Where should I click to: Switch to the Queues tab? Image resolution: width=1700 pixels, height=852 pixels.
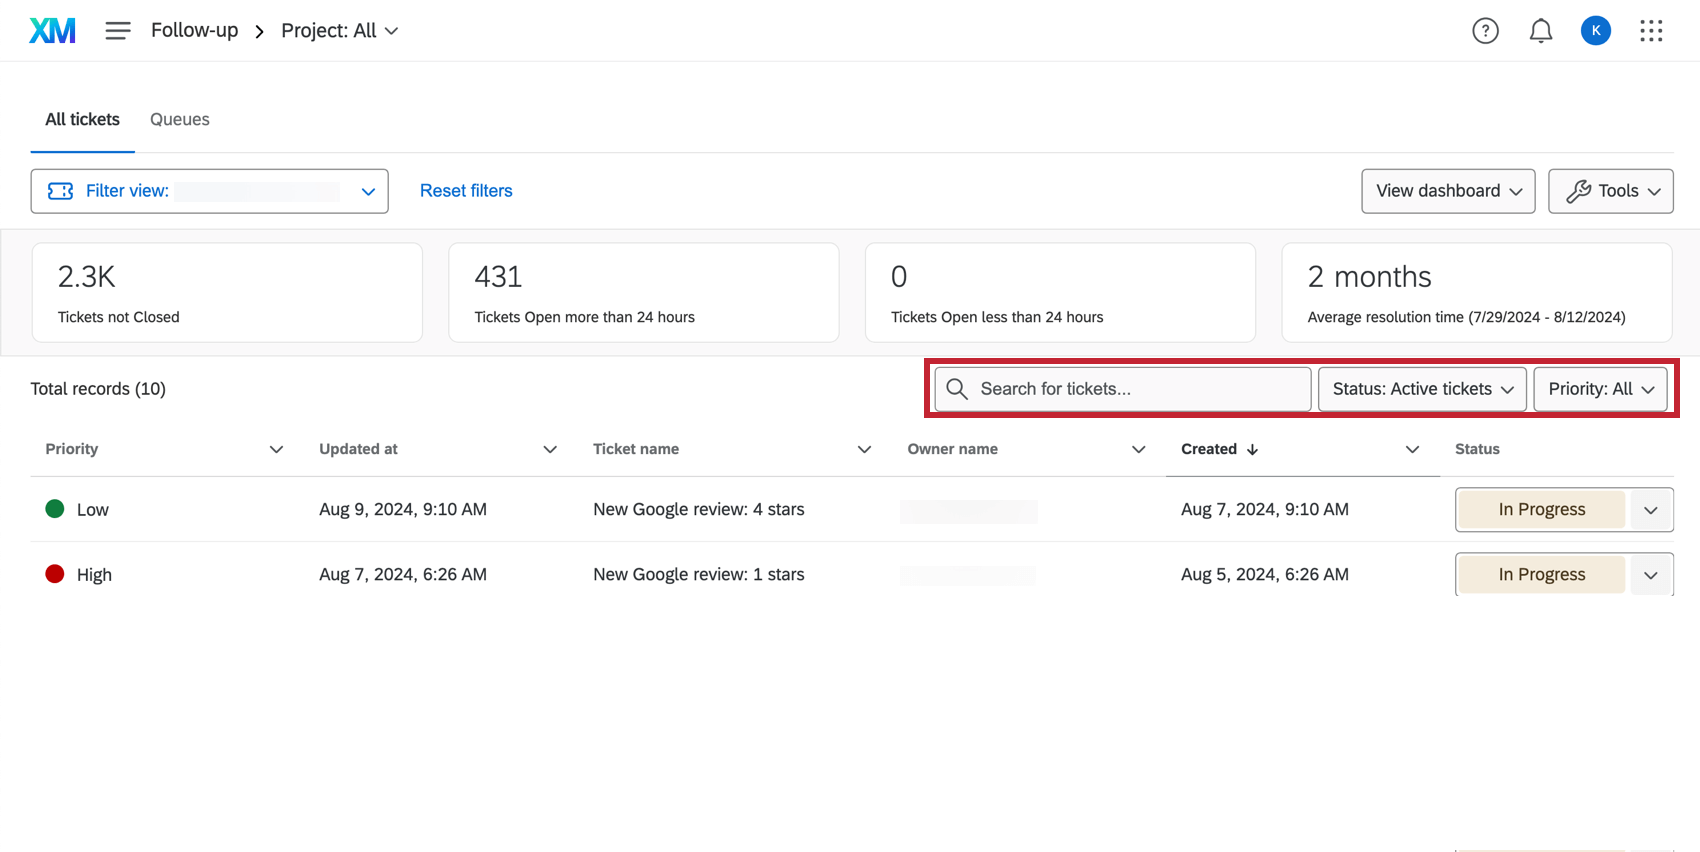[180, 119]
